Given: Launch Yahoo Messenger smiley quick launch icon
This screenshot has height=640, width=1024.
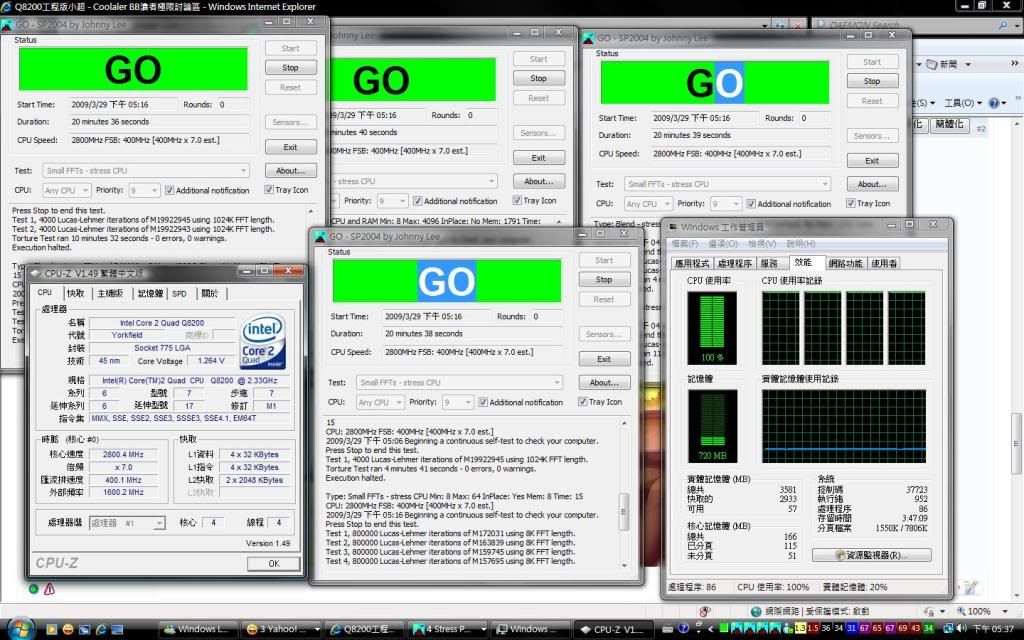Looking at the screenshot, I should coord(68,629).
